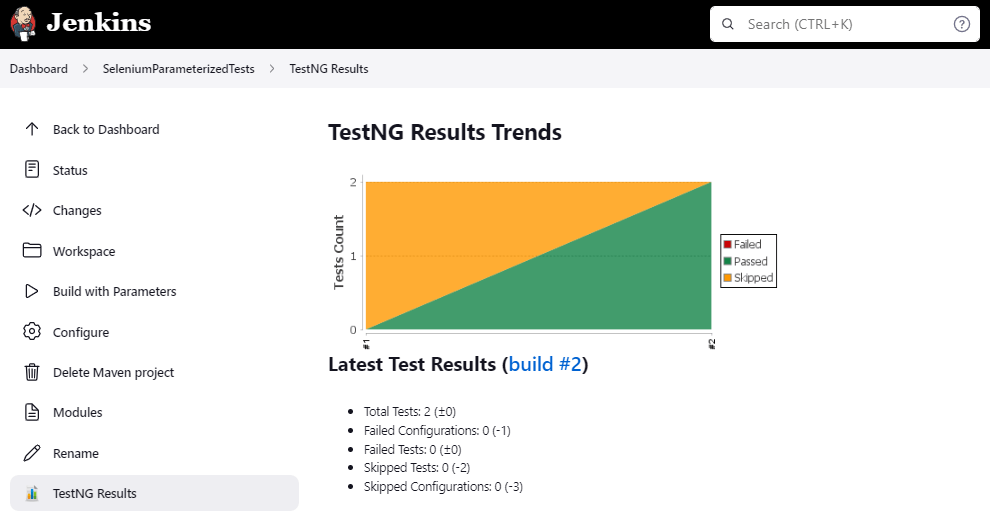The image size is (990, 518).
Task: Open the build #2 link
Action: (x=545, y=365)
